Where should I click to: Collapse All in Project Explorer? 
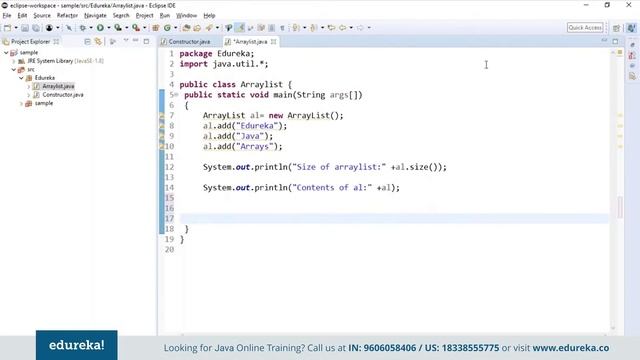pos(87,42)
